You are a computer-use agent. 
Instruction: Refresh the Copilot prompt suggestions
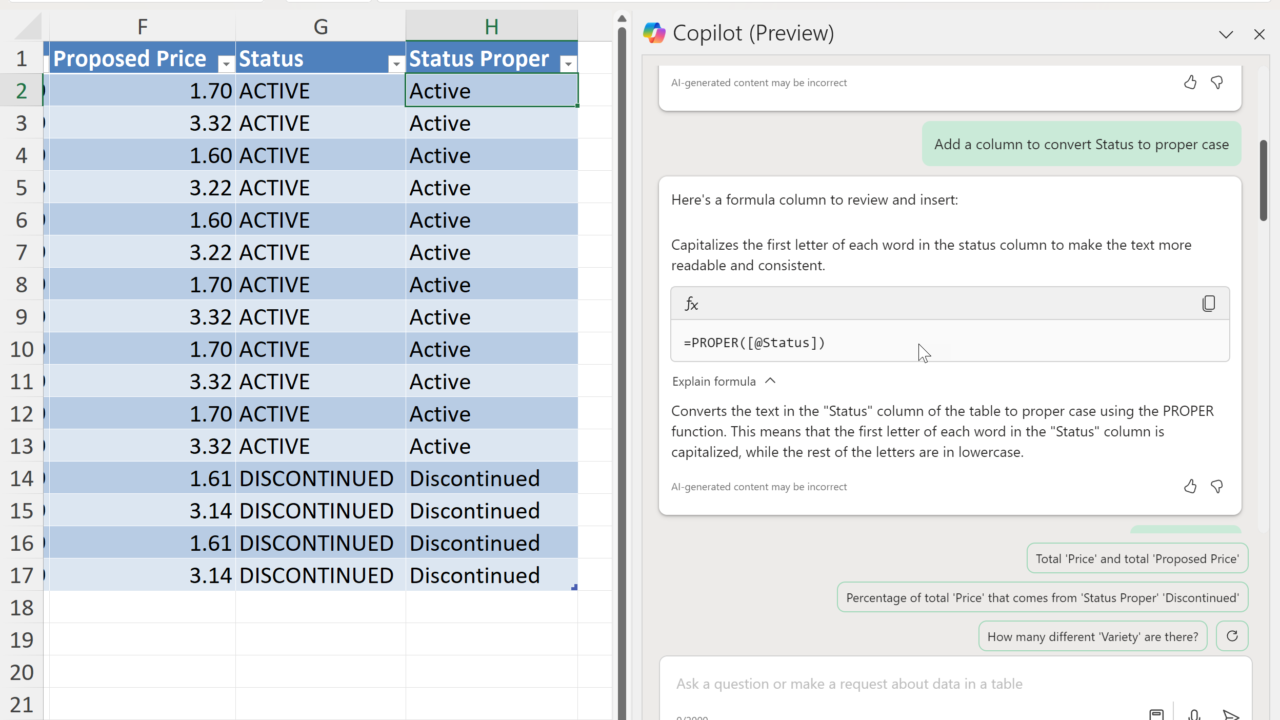point(1232,636)
